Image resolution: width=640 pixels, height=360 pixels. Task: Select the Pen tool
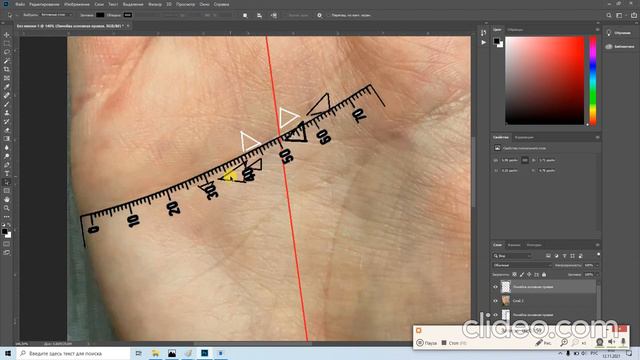[7, 165]
